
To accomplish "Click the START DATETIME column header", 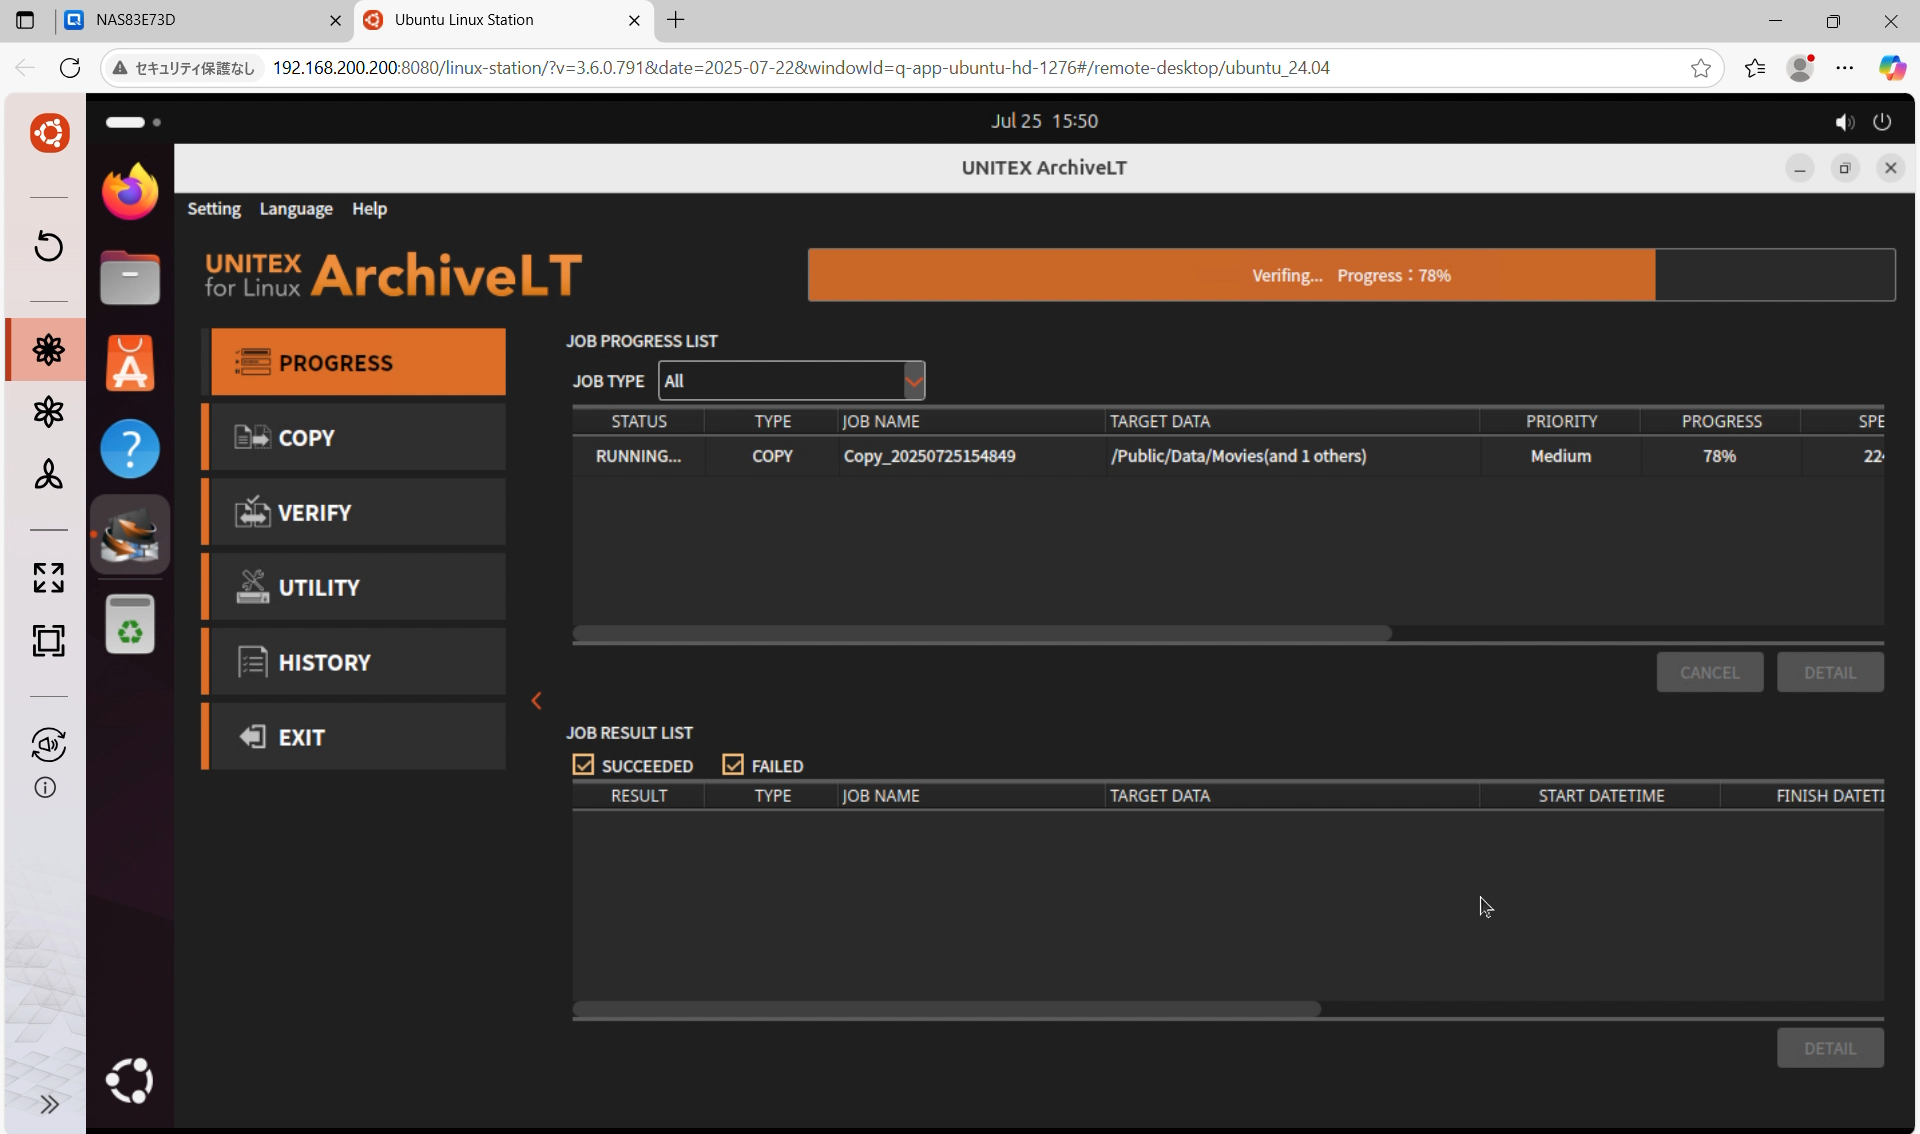I will coord(1601,795).
